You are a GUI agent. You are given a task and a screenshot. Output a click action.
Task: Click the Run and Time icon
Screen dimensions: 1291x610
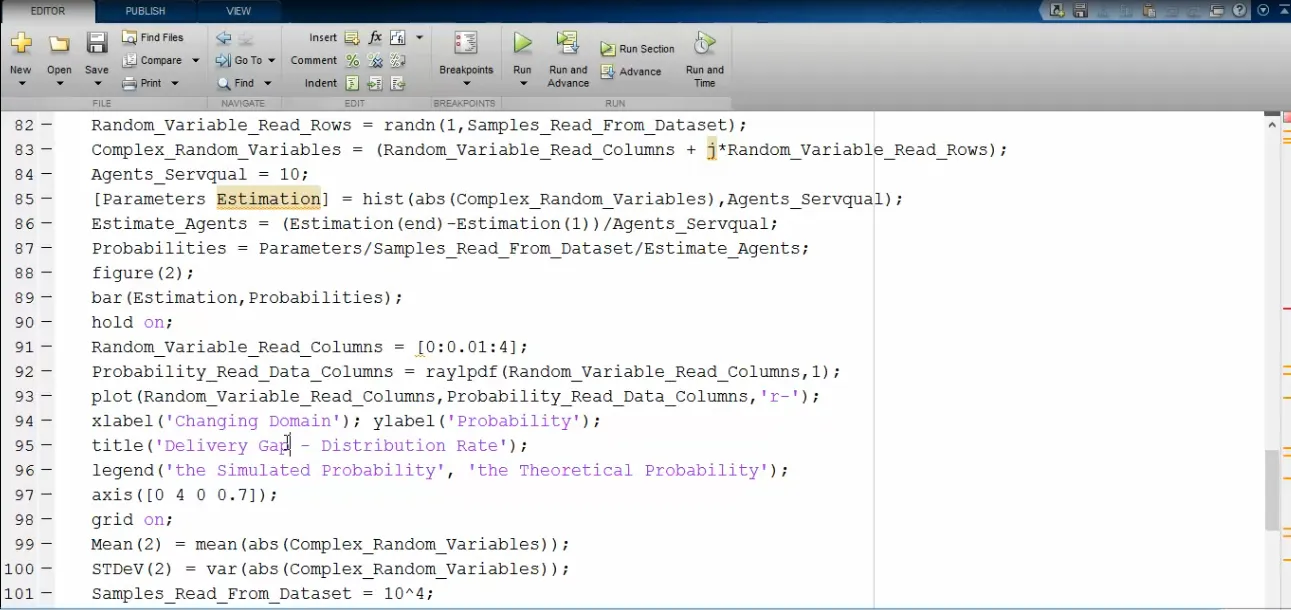tap(705, 43)
